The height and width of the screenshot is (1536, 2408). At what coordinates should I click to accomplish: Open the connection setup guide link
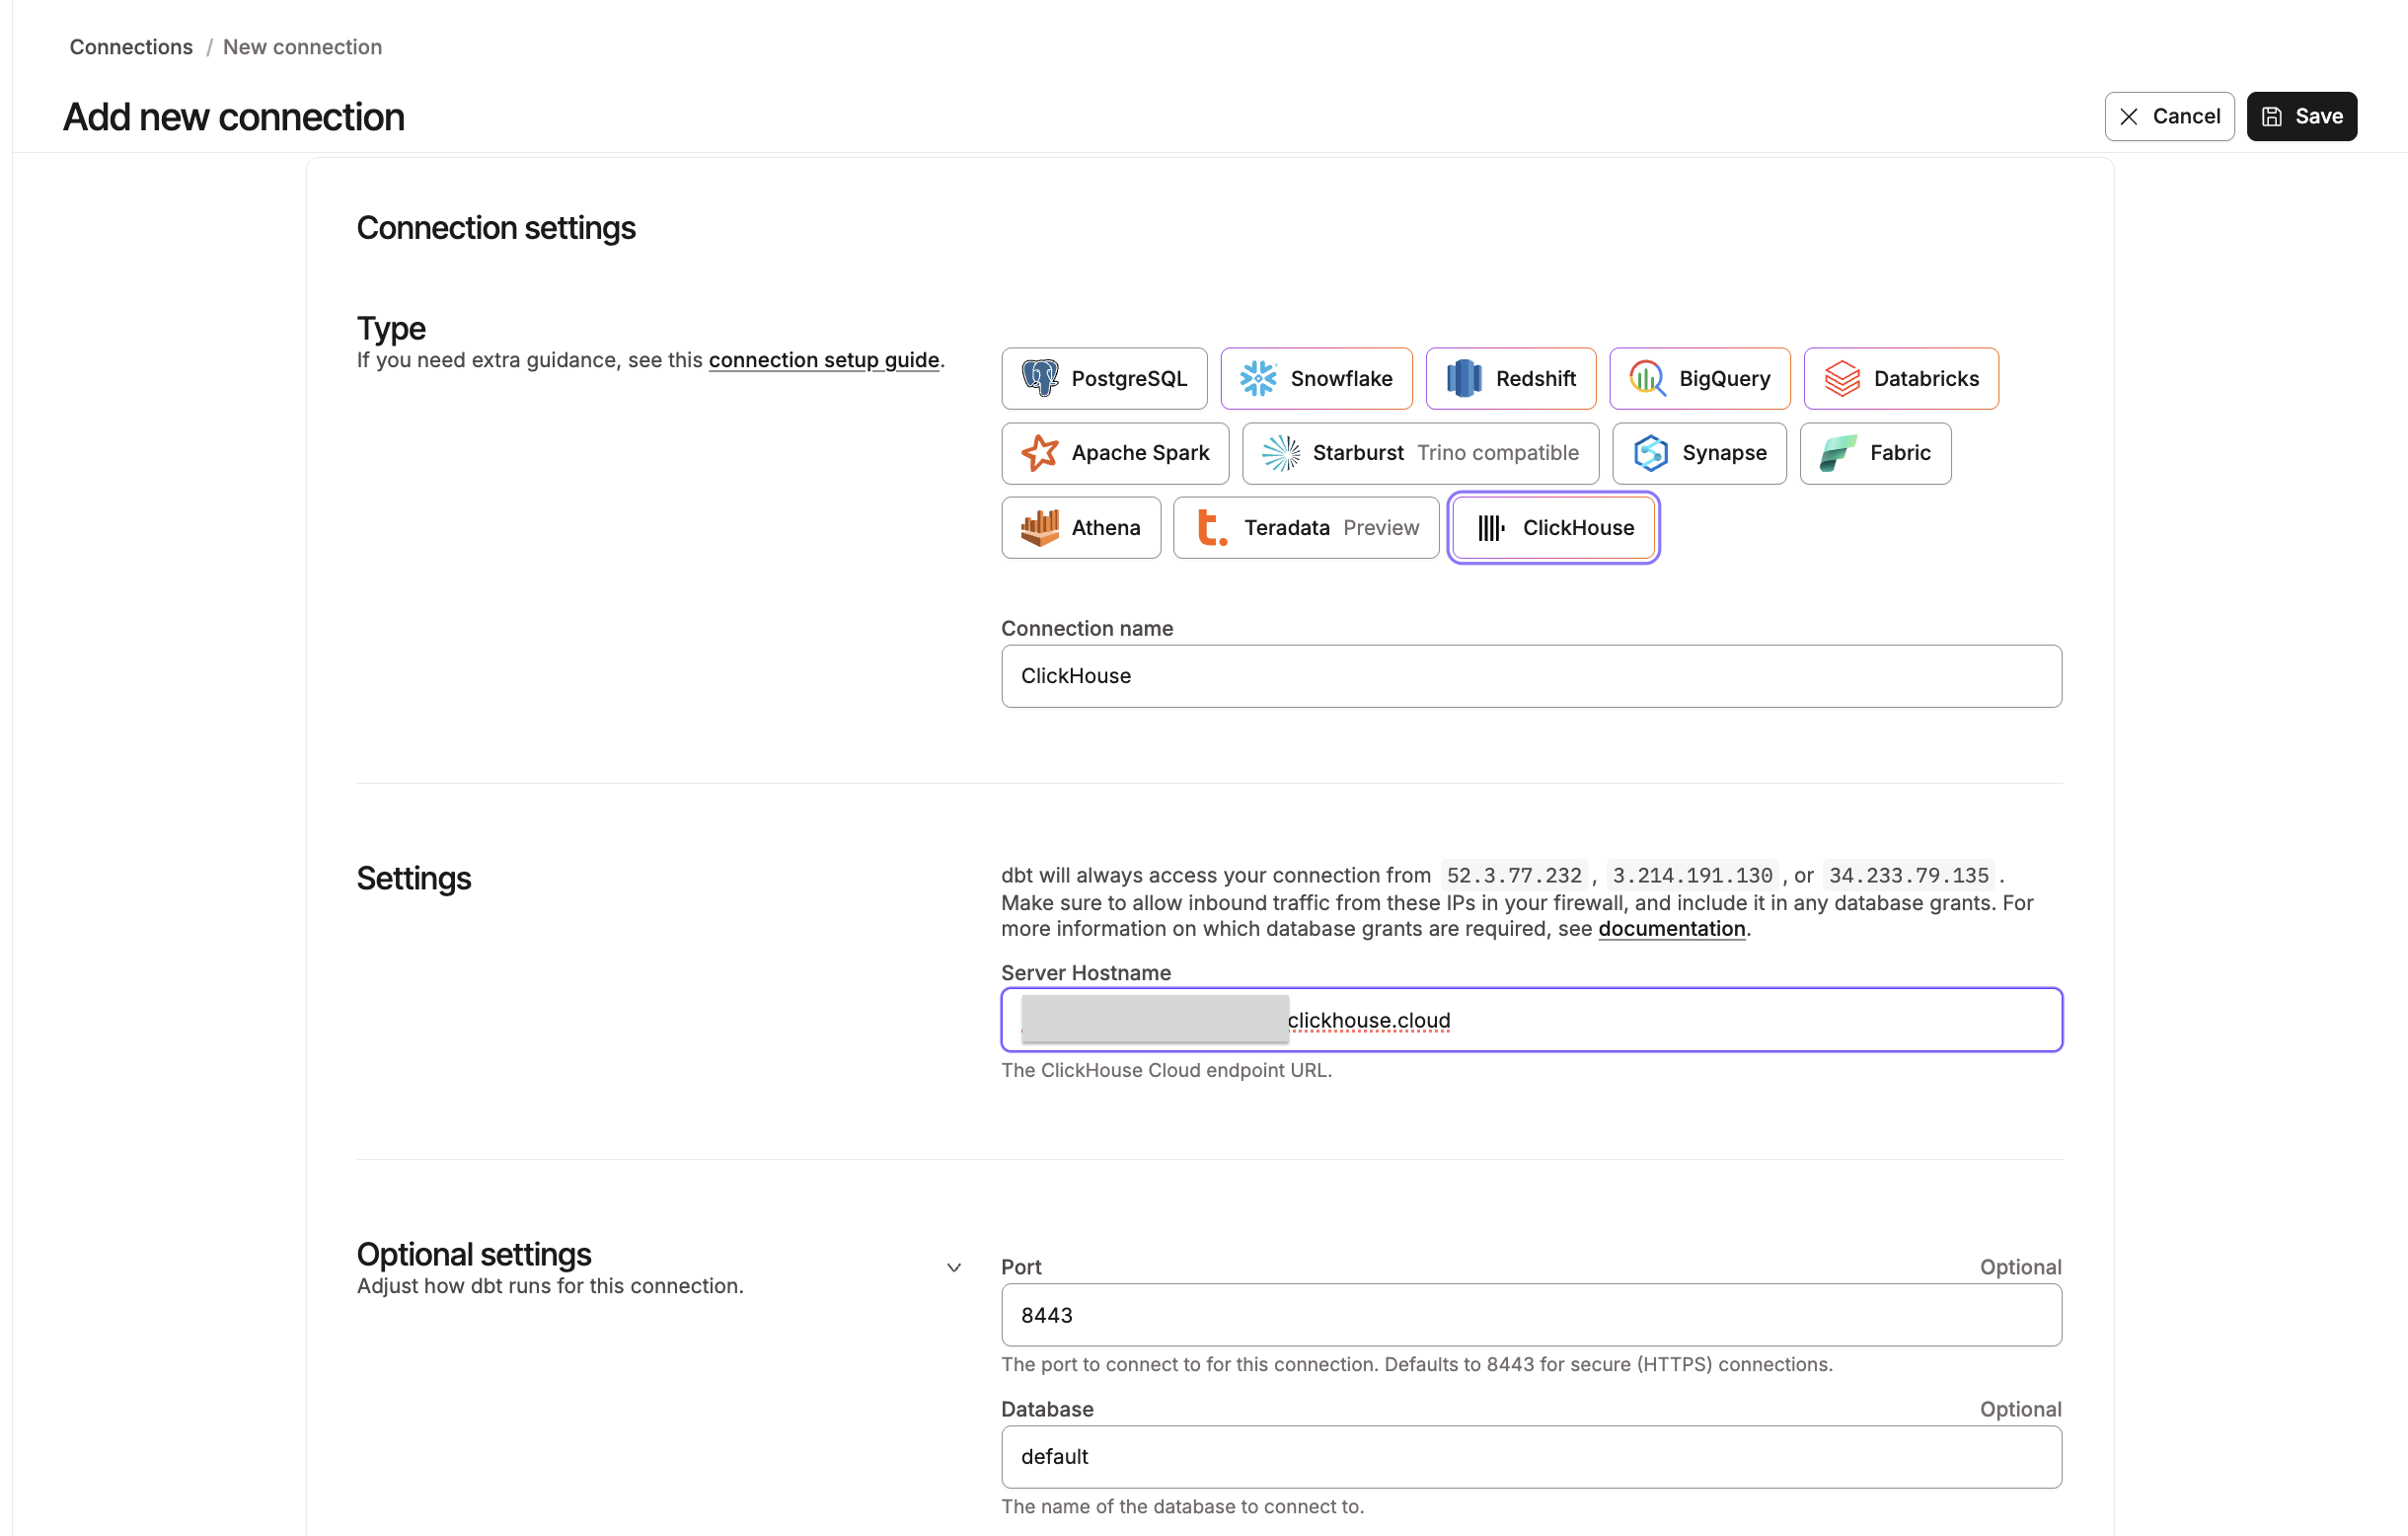[x=824, y=360]
